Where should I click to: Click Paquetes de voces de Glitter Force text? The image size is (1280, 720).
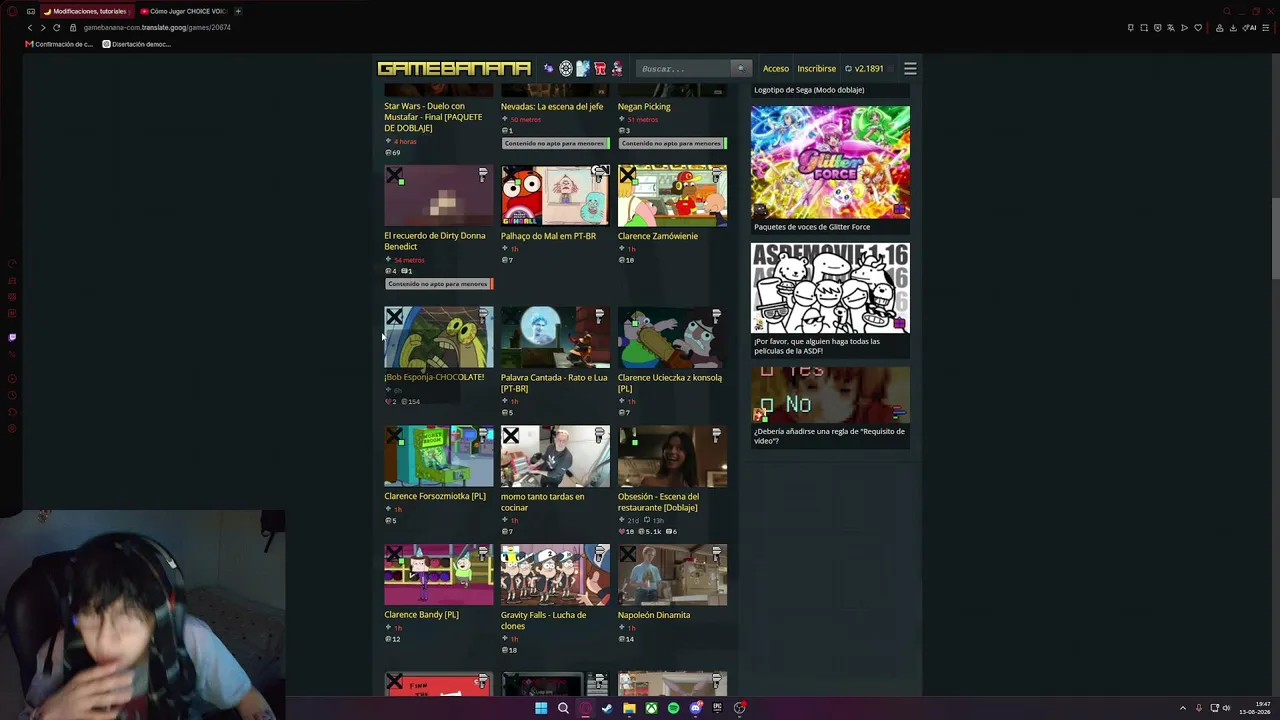812,227
